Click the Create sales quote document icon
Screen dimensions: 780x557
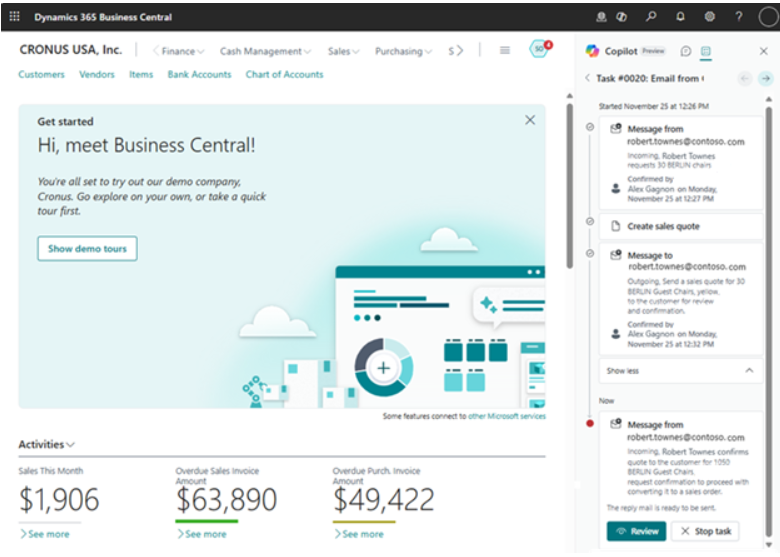point(615,226)
